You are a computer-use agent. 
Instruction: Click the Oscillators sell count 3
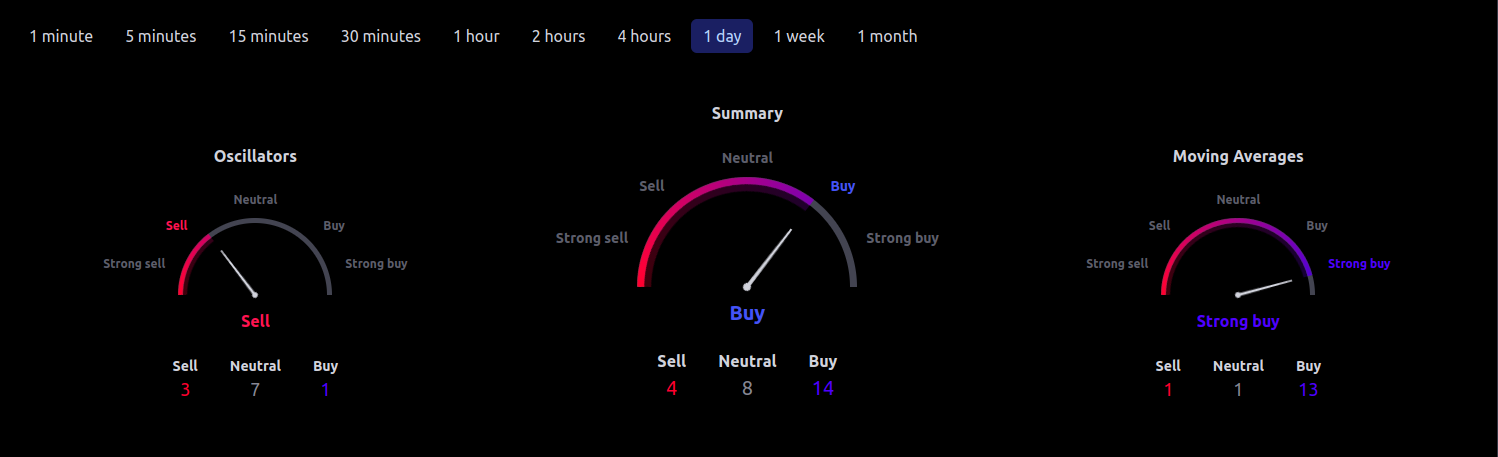point(185,390)
